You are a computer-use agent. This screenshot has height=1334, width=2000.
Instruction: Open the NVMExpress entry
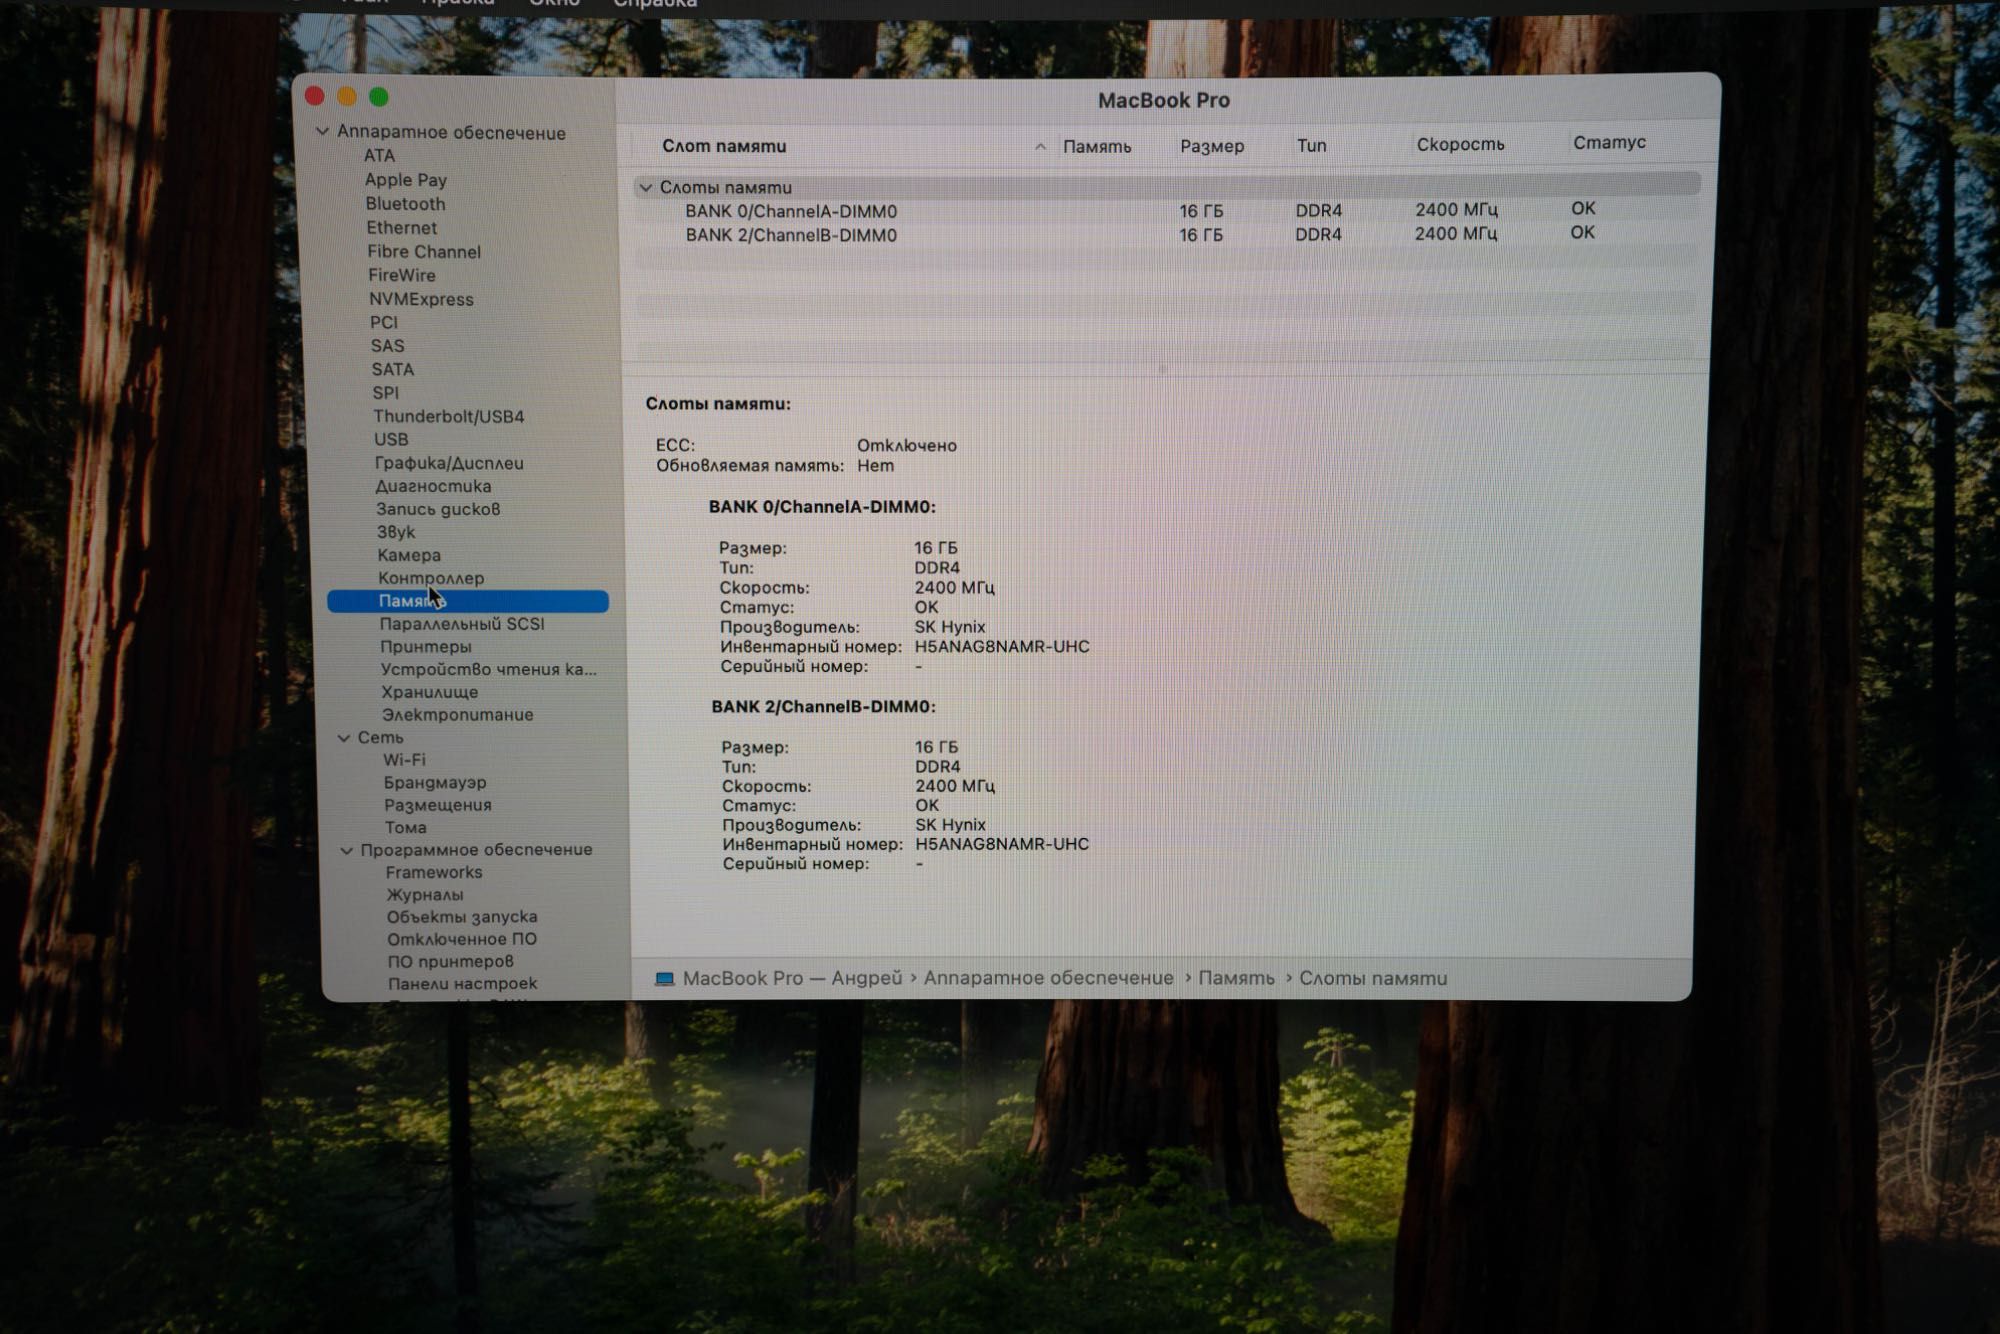pyautogui.click(x=421, y=299)
